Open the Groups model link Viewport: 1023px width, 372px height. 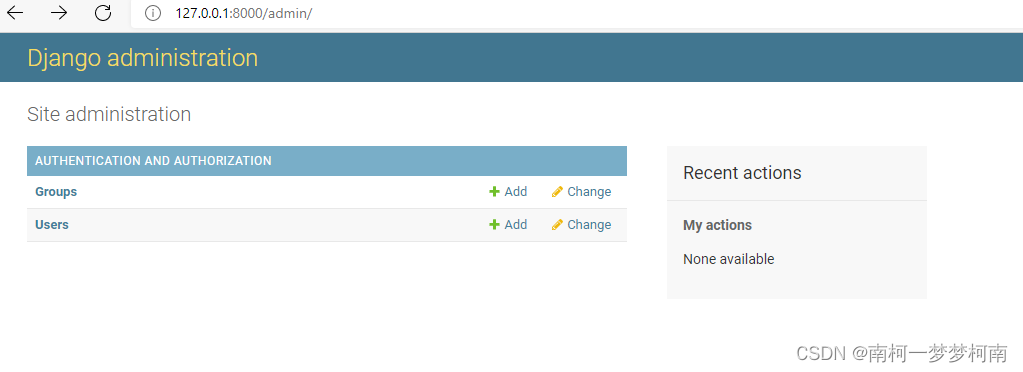coord(56,192)
